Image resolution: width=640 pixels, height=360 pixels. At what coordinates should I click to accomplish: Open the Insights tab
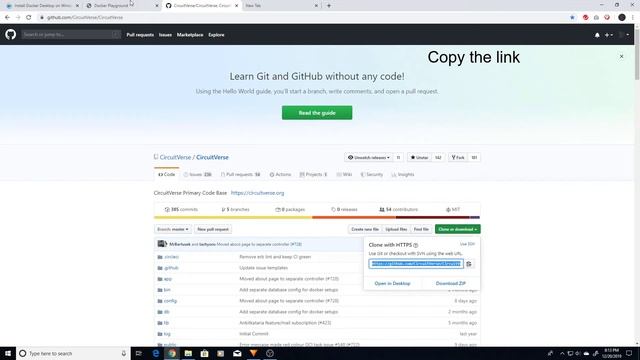point(403,175)
